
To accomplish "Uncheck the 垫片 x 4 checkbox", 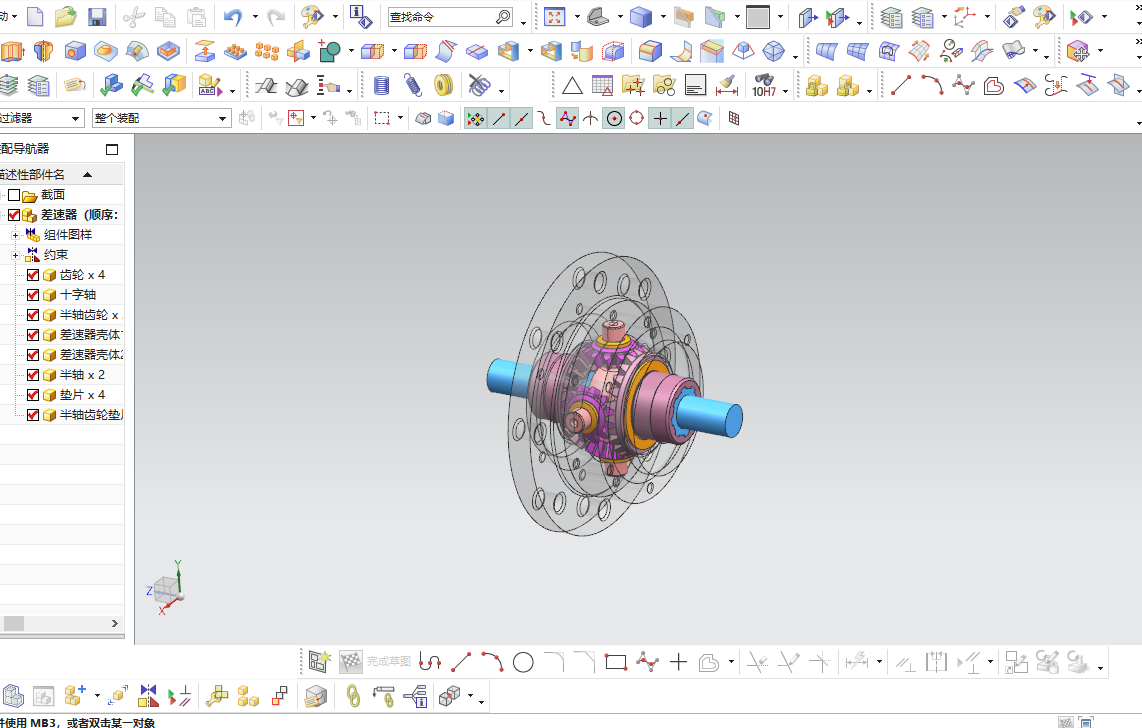I will pyautogui.click(x=33, y=395).
